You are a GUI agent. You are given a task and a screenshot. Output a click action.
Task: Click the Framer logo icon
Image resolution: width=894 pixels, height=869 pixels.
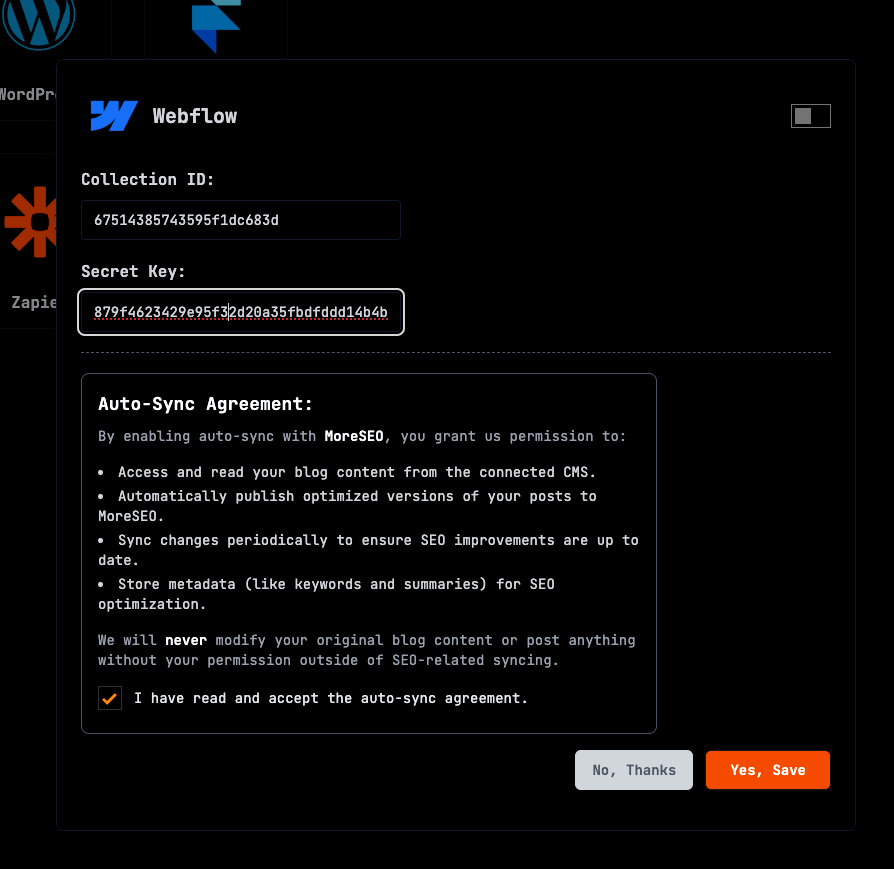point(216,25)
